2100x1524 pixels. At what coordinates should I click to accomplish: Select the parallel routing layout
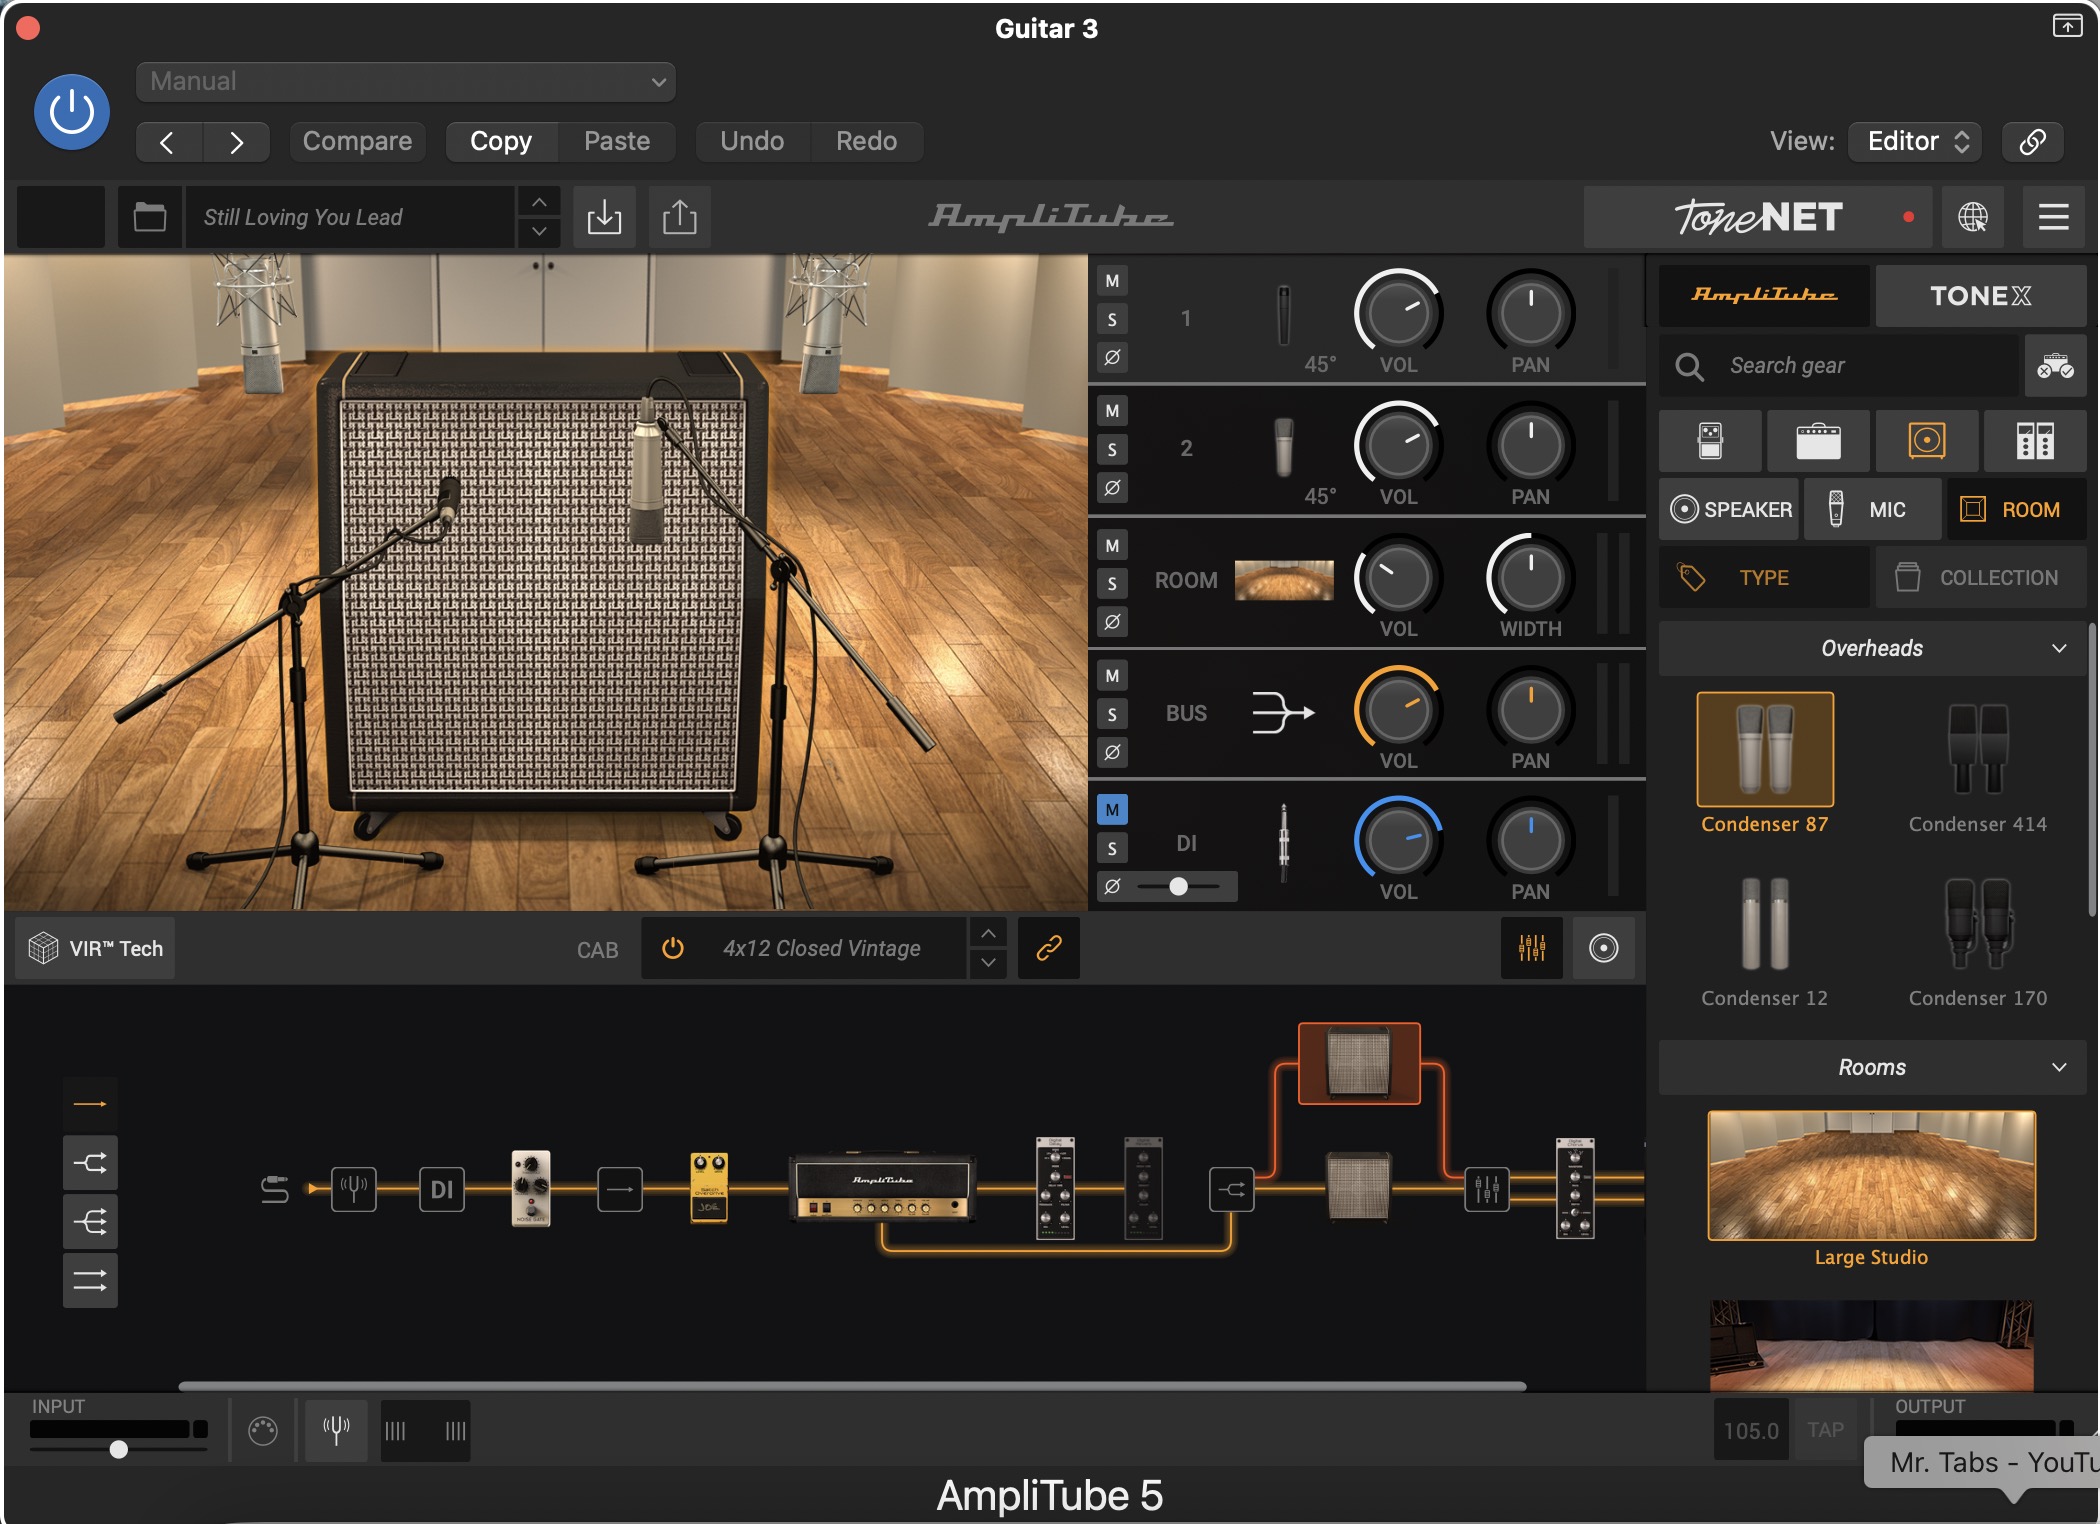click(x=90, y=1281)
